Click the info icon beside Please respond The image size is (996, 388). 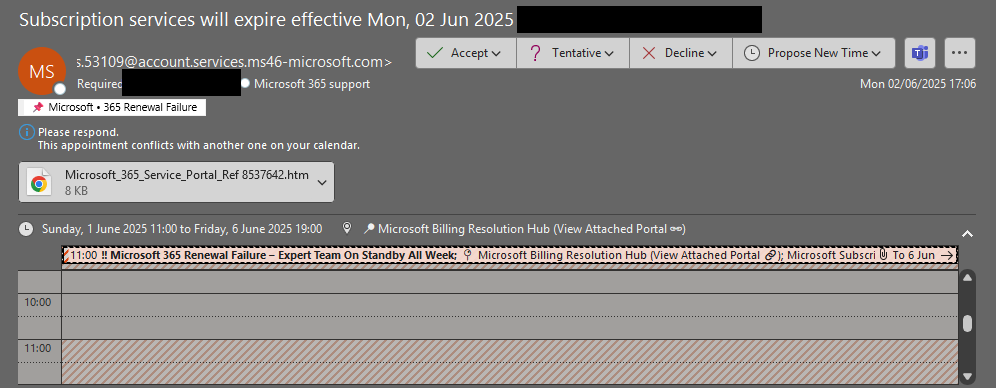click(x=26, y=133)
